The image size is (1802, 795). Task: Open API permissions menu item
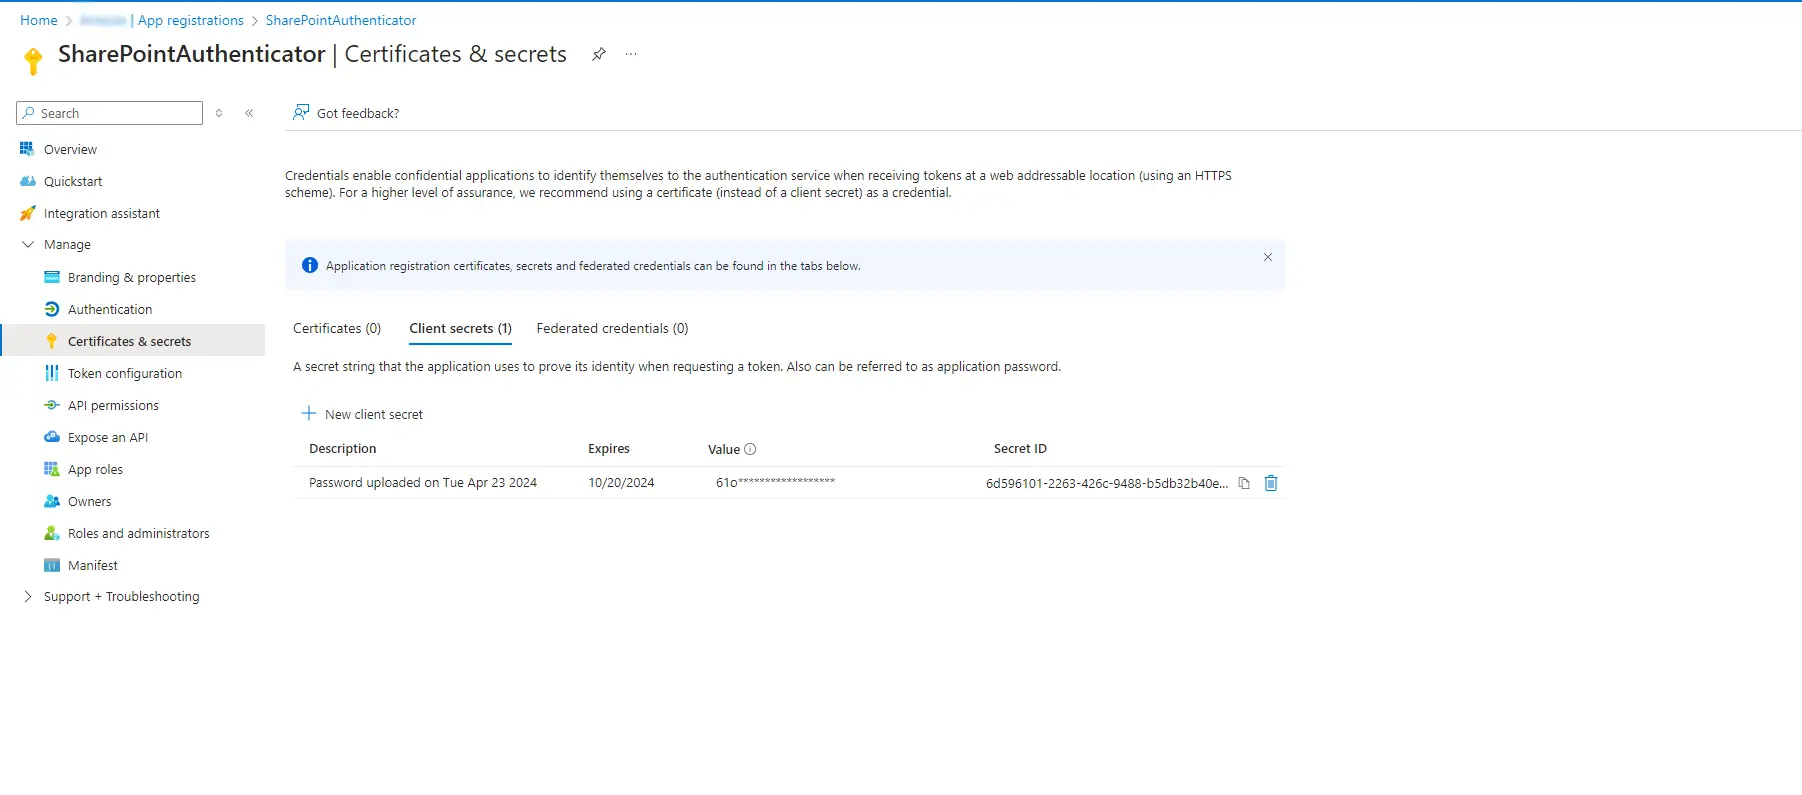[113, 405]
